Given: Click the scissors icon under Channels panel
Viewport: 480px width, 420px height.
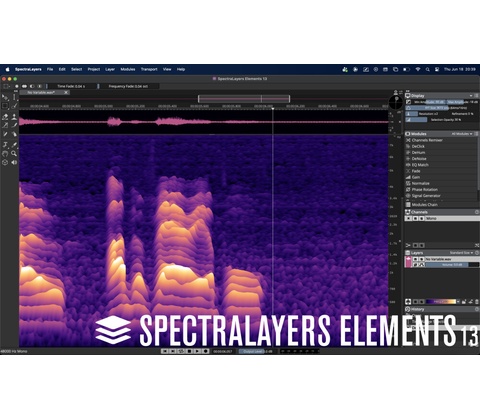Looking at the screenshot, I should [x=408, y=245].
